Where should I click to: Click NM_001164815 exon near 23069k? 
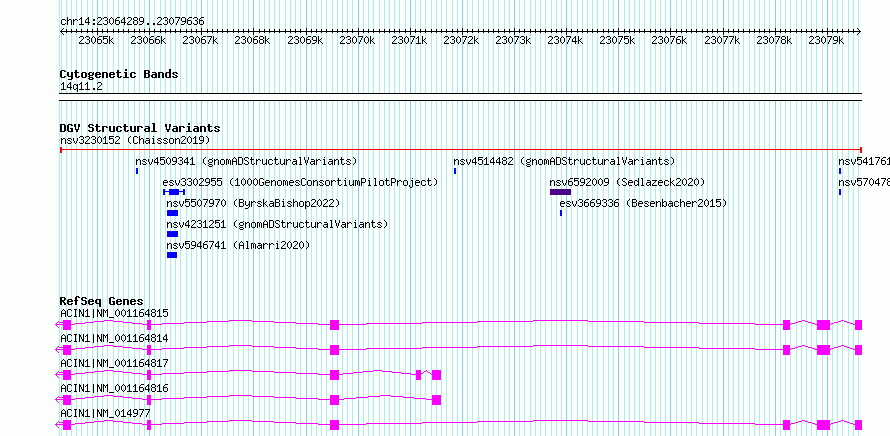point(334,325)
